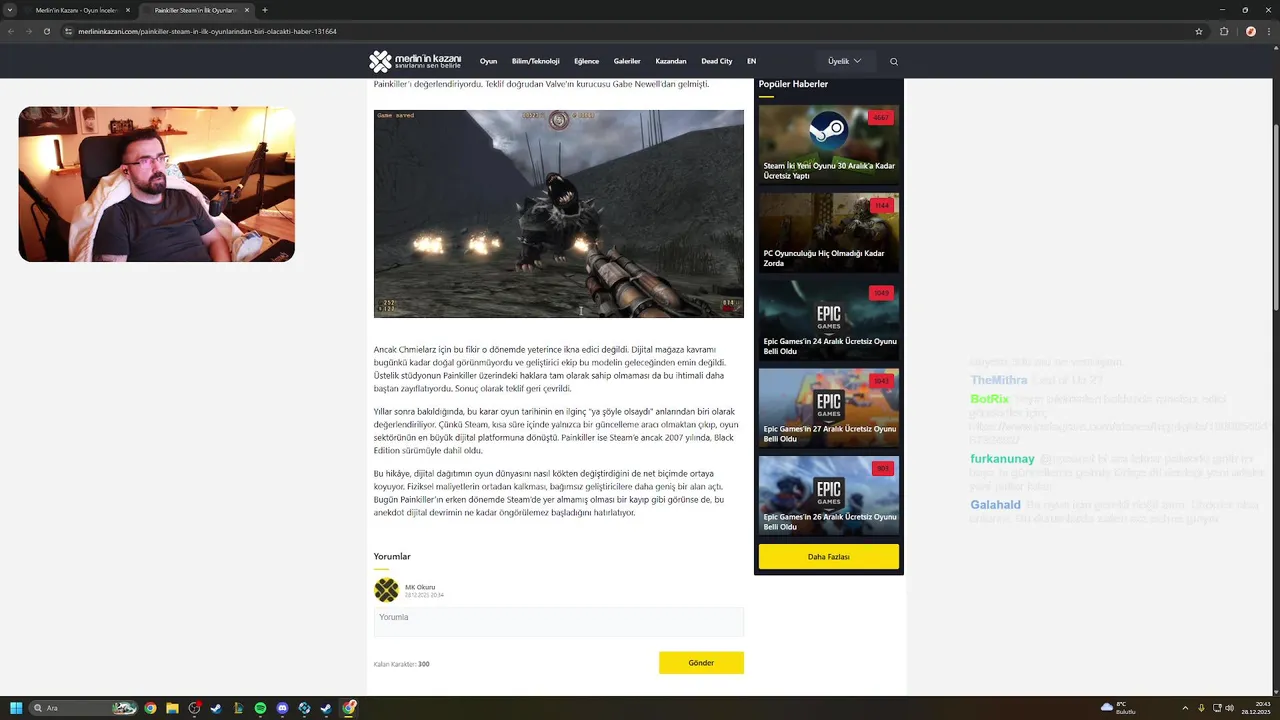Open PC Oyunculuğu Hiç Olmadığı Kadar Zorda card
The height and width of the screenshot is (720, 1280).
click(829, 232)
